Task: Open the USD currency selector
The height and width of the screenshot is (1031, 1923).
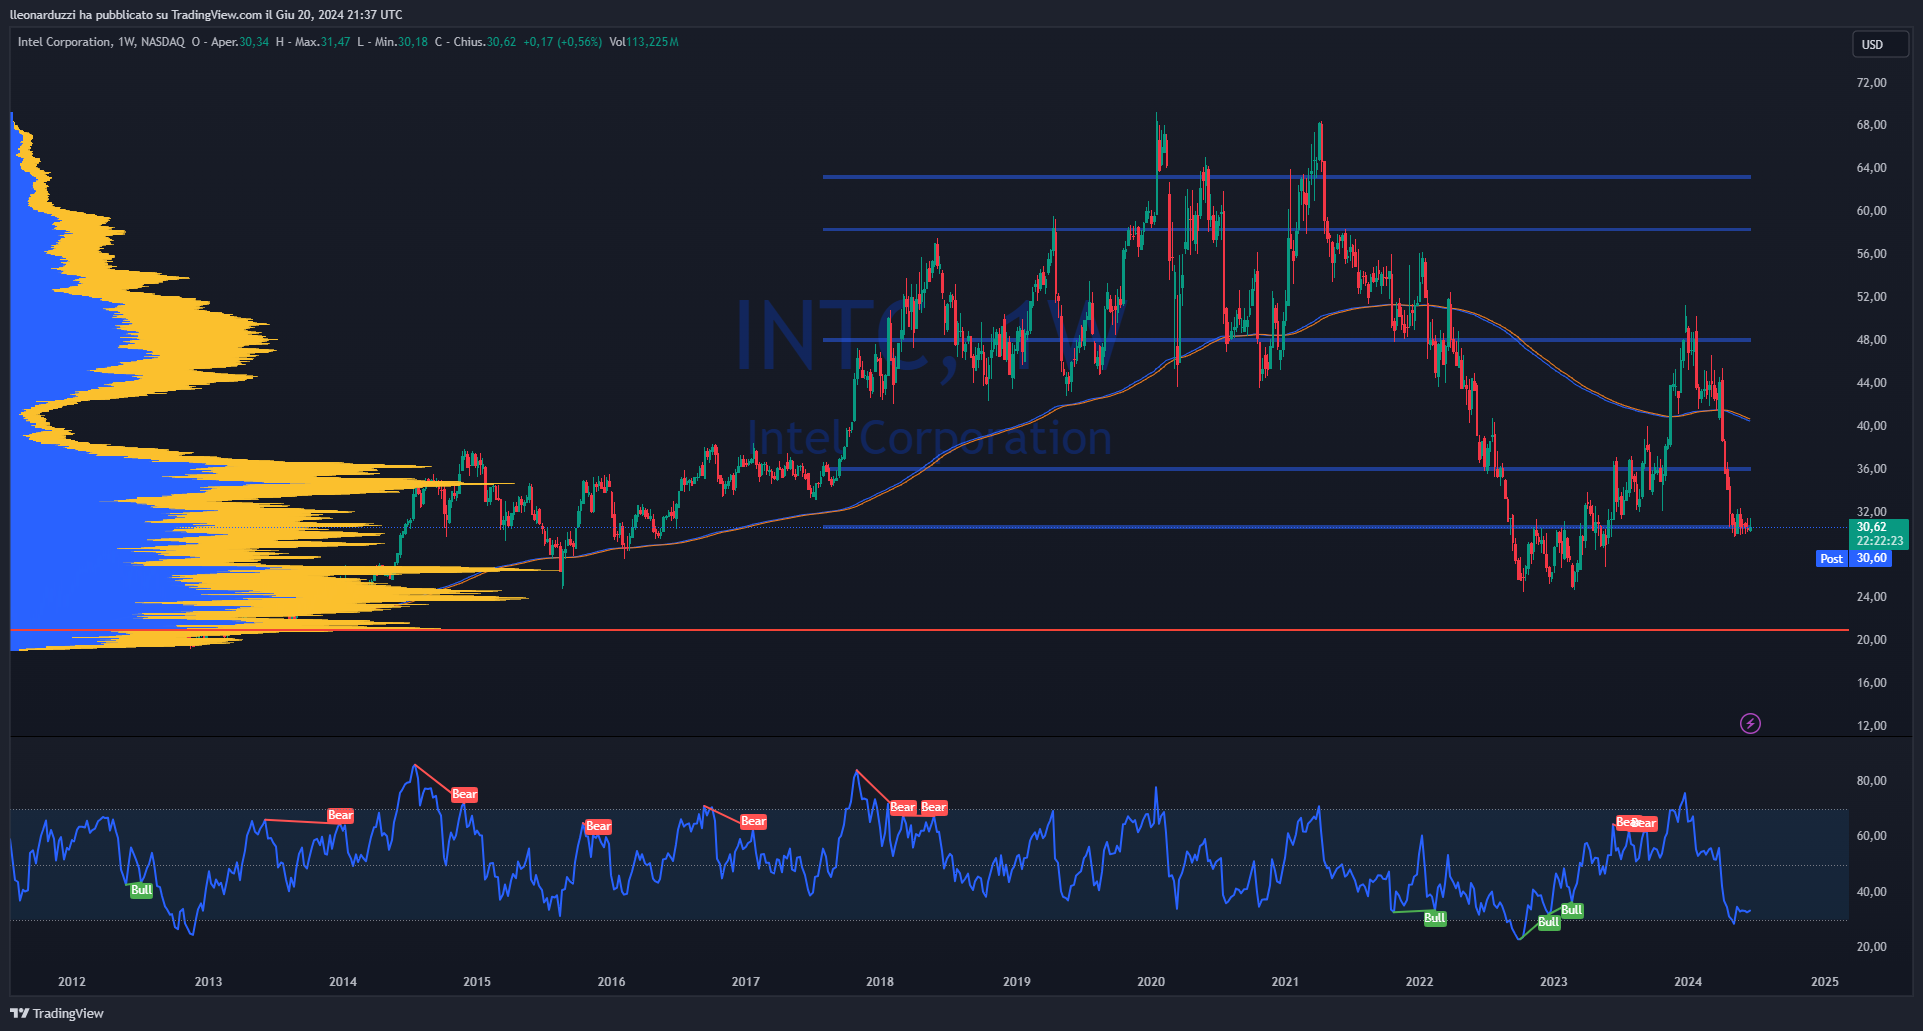Action: pos(1880,44)
